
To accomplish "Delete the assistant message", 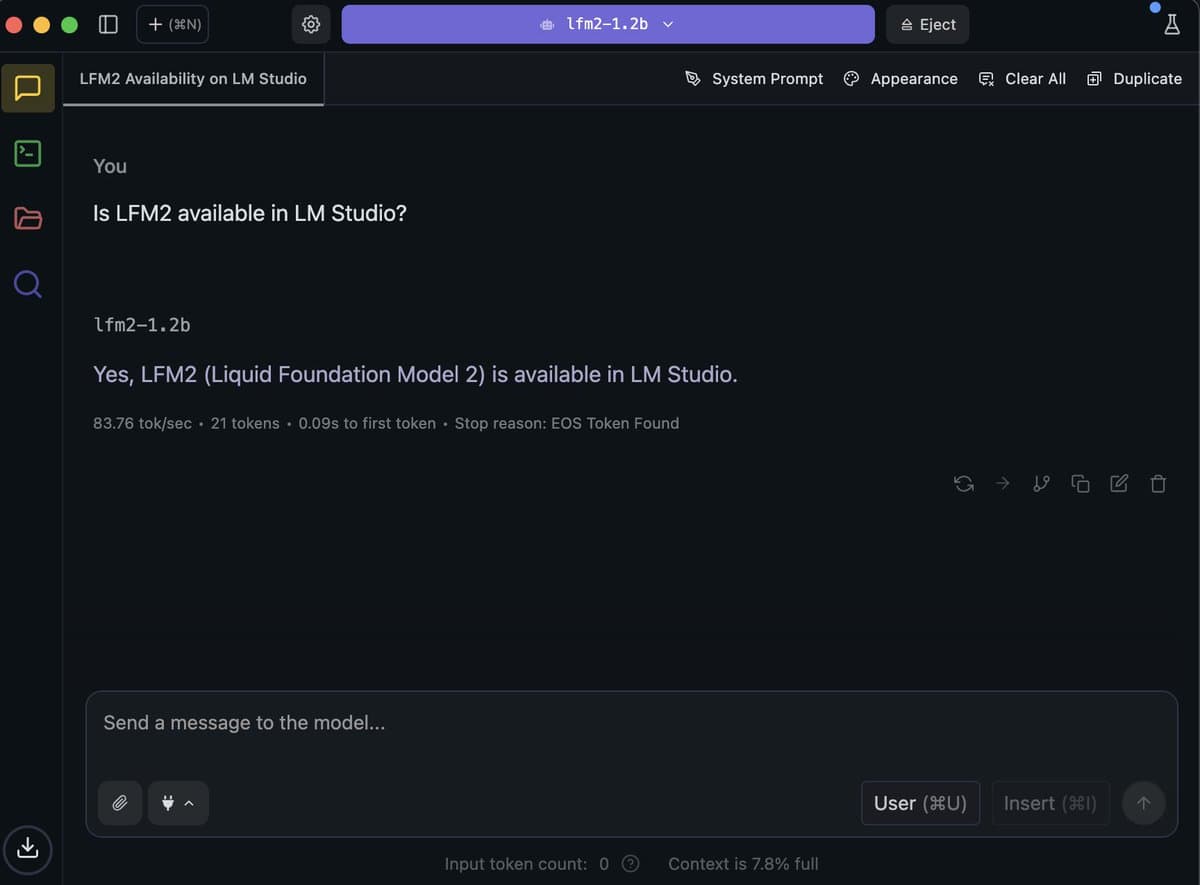I will 1158,484.
